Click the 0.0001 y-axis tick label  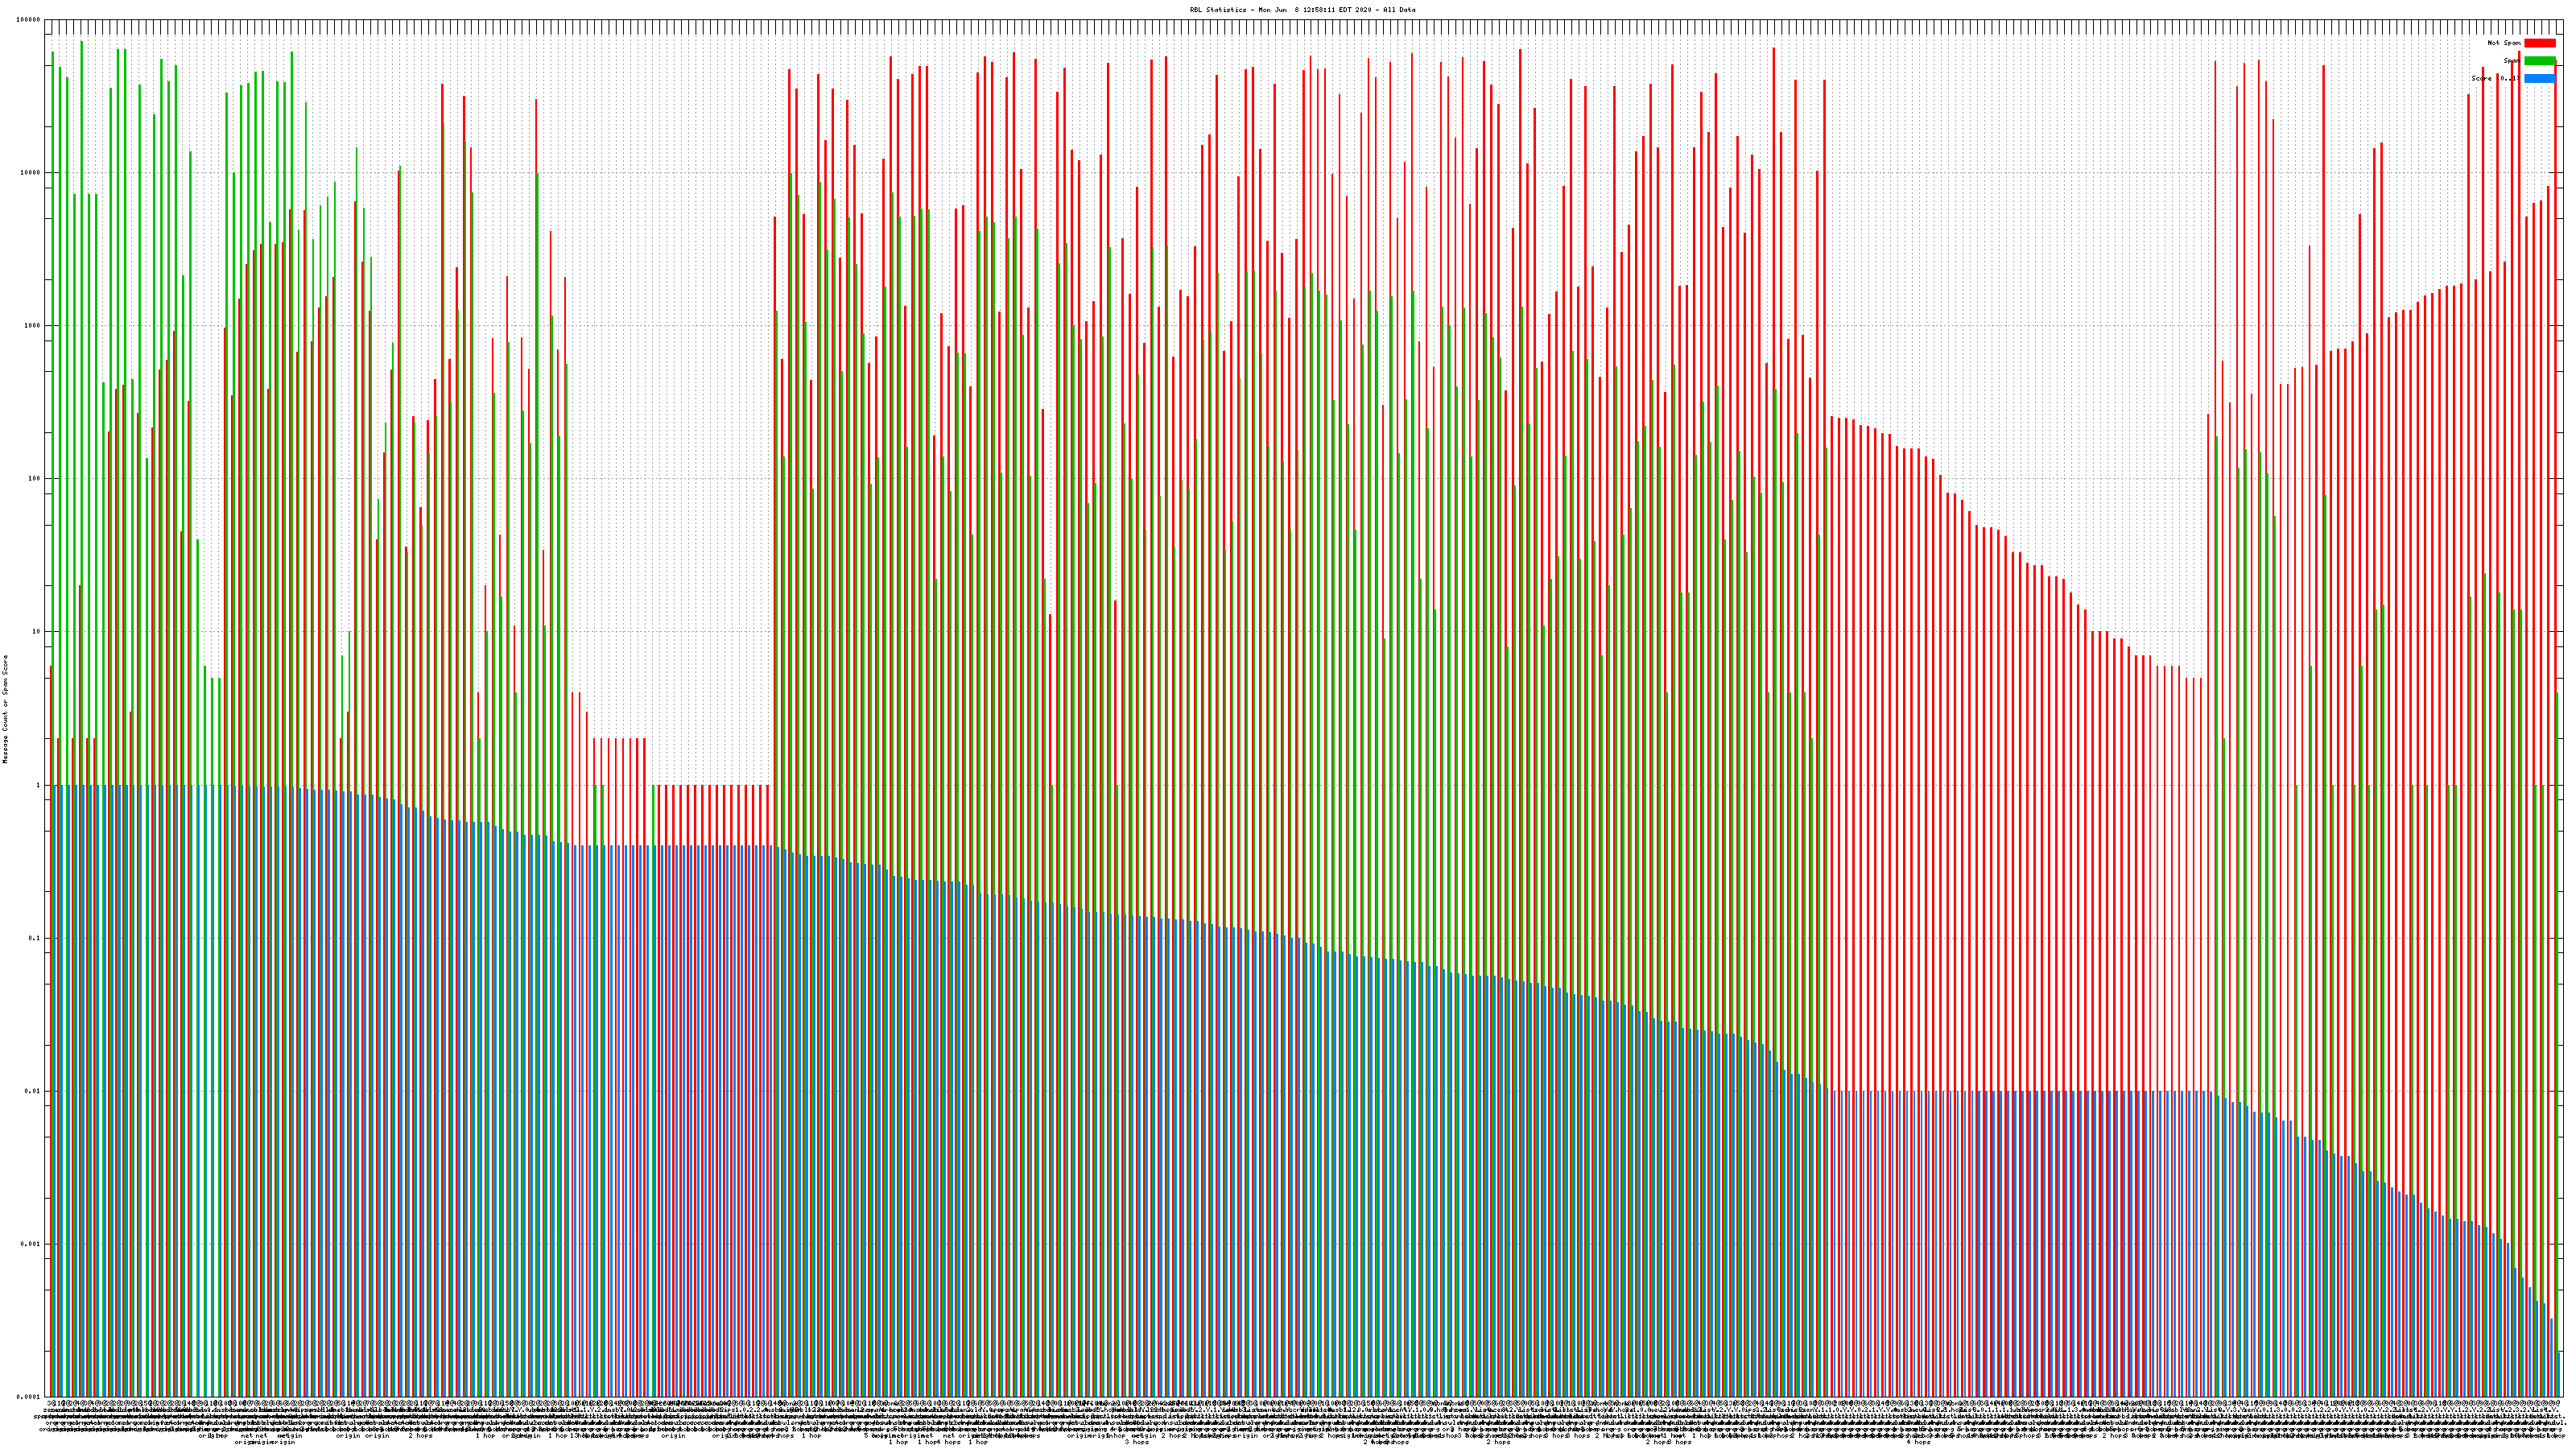pyautogui.click(x=28, y=1397)
